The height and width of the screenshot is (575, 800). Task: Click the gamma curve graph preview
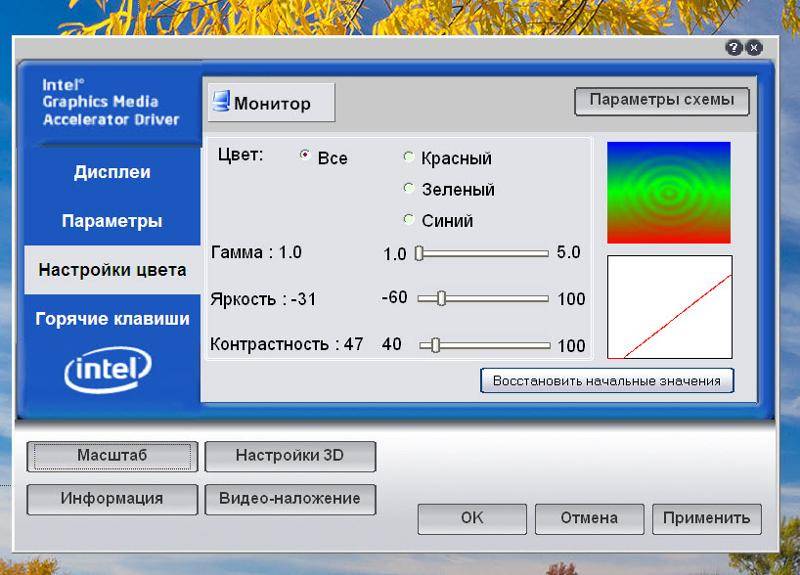pyautogui.click(x=670, y=307)
